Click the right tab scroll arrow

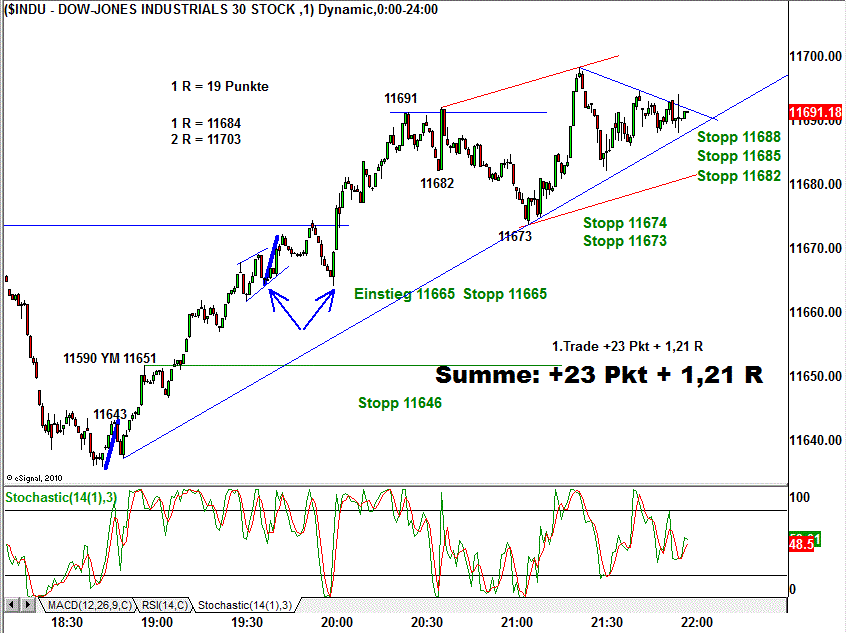tap(26, 605)
